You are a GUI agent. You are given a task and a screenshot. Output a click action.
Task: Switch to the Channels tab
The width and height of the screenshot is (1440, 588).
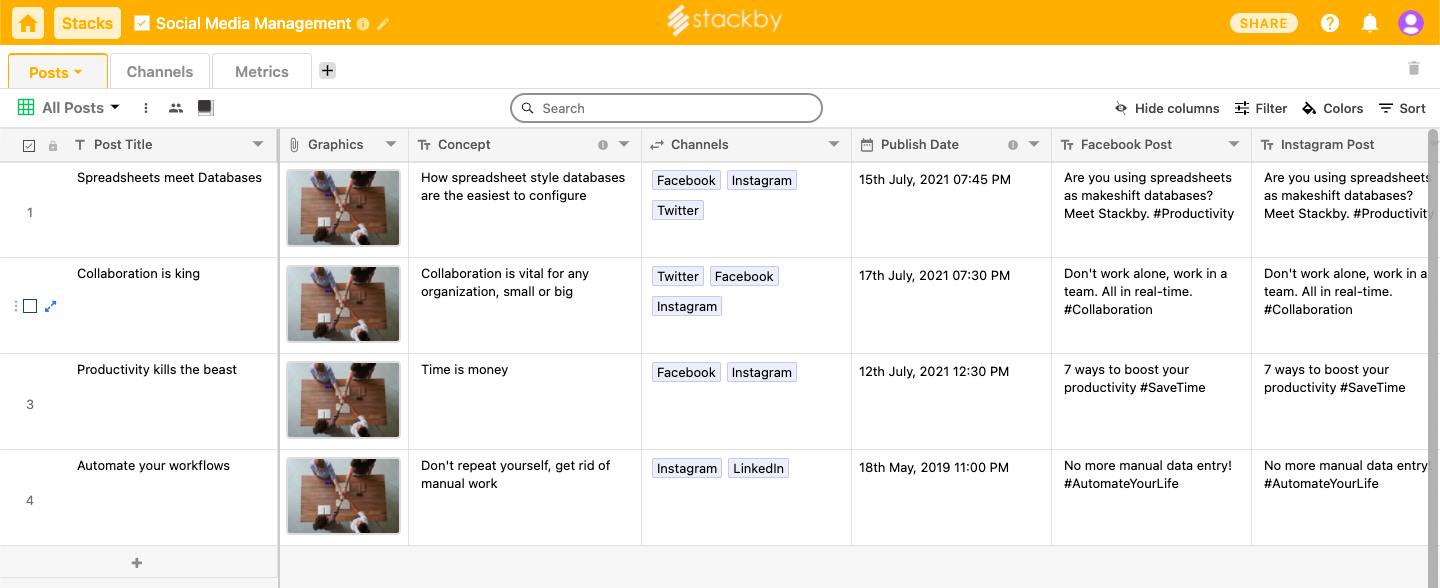pyautogui.click(x=160, y=72)
